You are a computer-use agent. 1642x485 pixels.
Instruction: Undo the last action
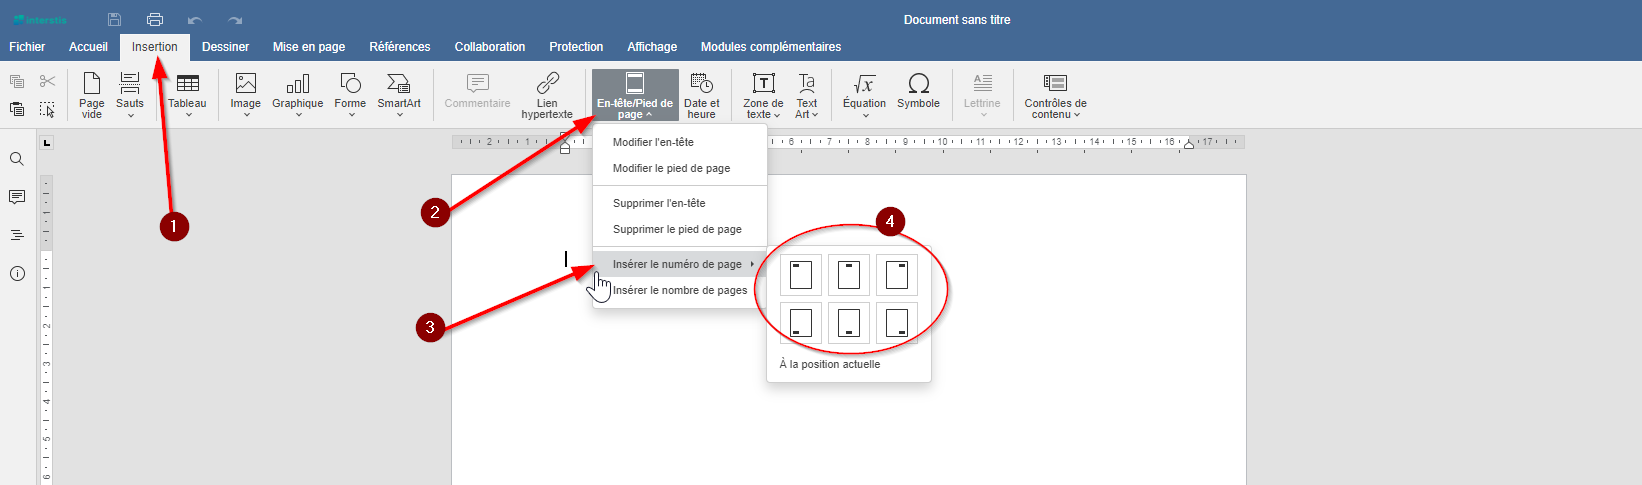point(195,20)
